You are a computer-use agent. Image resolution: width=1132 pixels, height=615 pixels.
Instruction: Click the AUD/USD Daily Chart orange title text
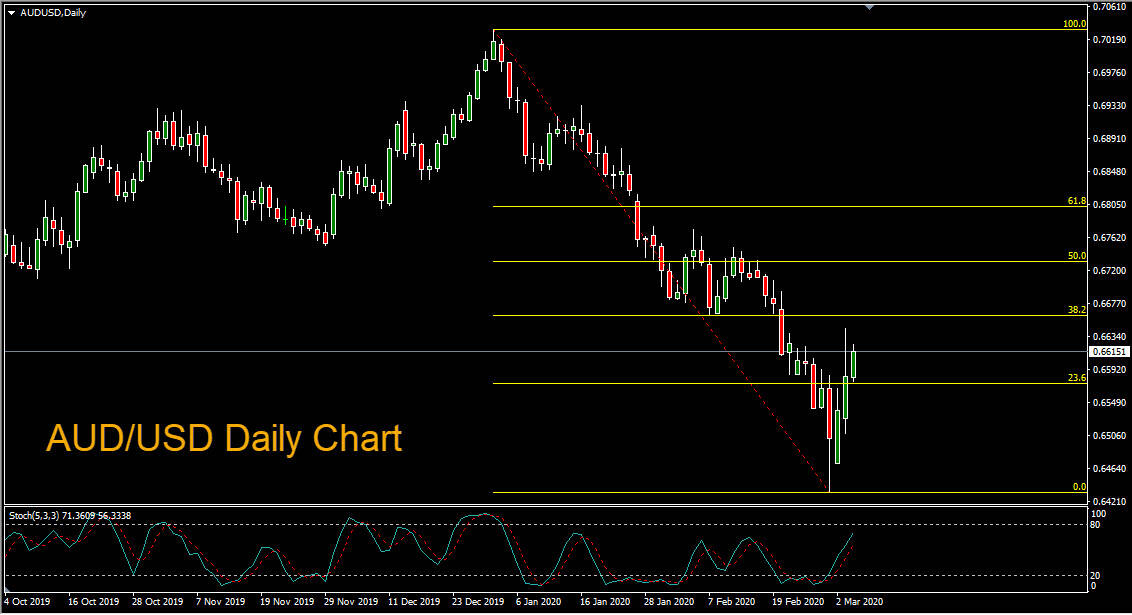point(224,439)
